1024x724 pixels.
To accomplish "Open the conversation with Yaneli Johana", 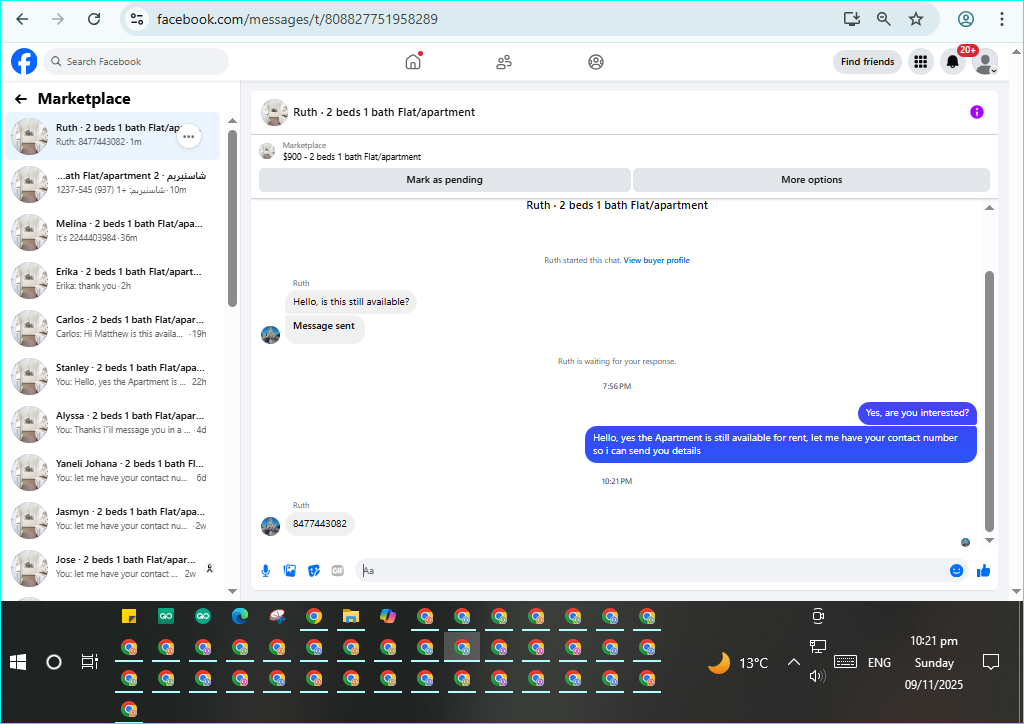I will point(112,471).
